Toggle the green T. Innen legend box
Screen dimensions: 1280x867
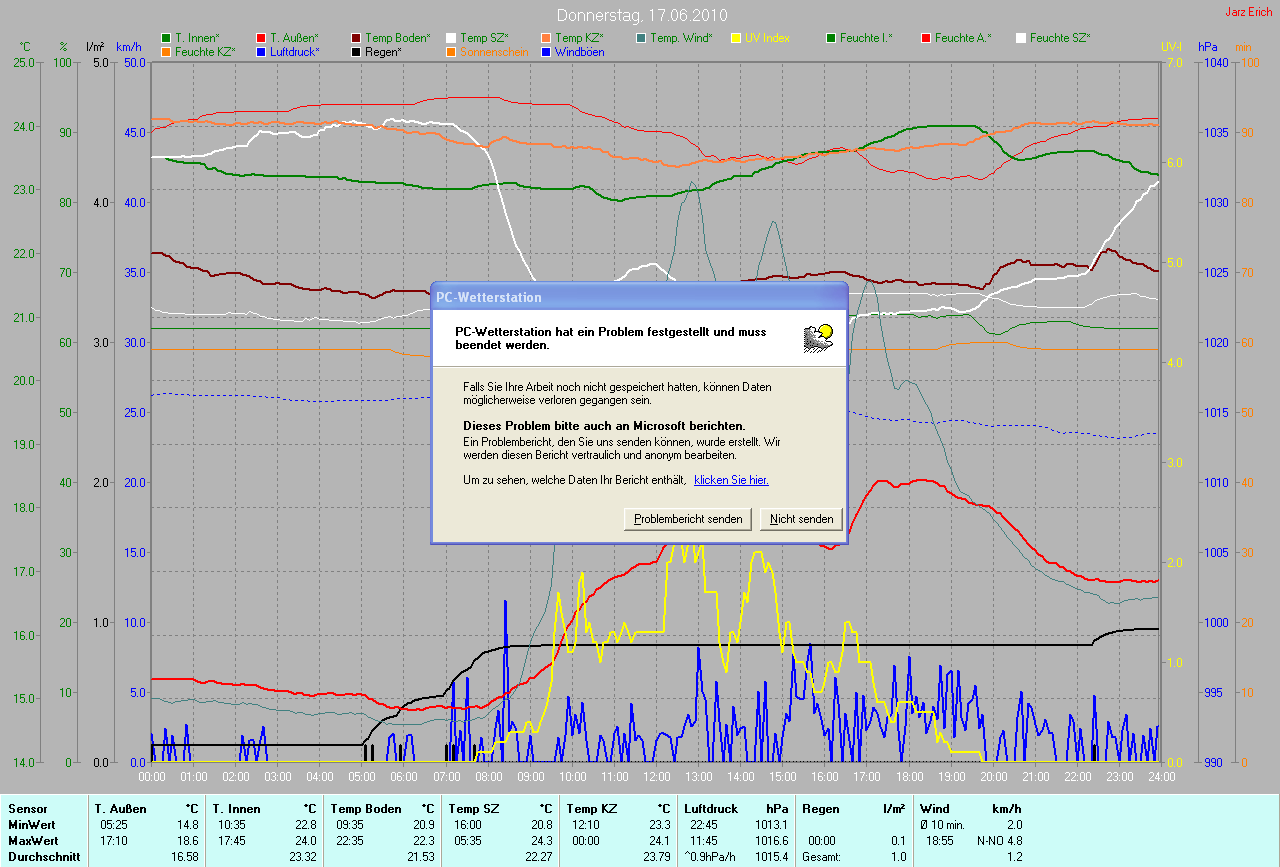[166, 38]
